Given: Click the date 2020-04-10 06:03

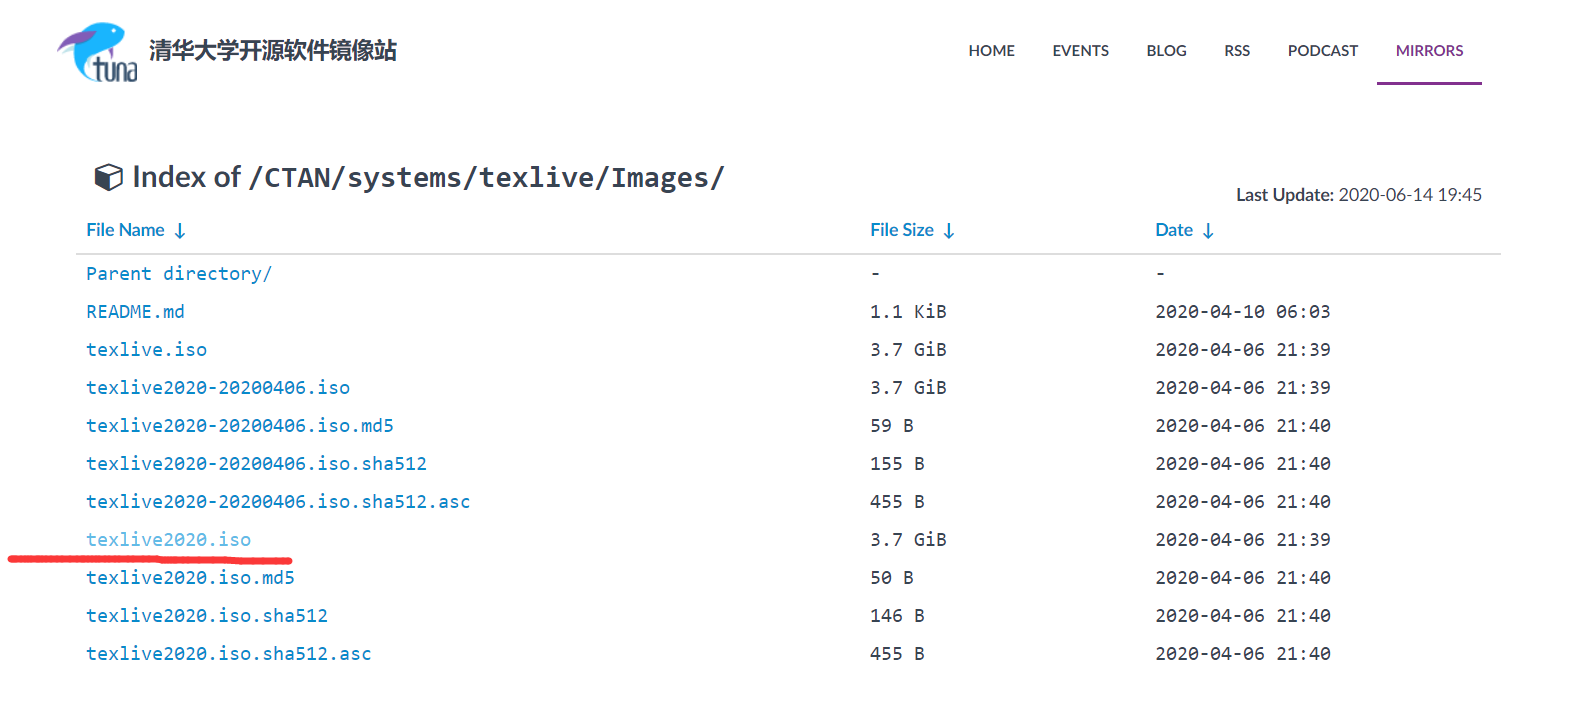Looking at the screenshot, I should point(1243,312).
